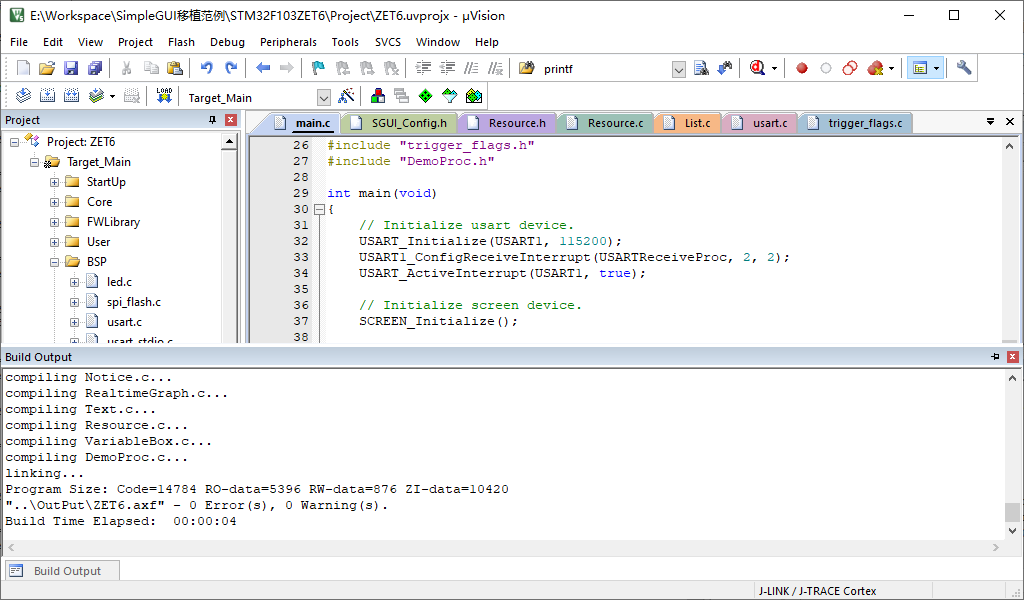The width and height of the screenshot is (1024, 600).
Task: Comment out the selected lines
Action: [472, 68]
